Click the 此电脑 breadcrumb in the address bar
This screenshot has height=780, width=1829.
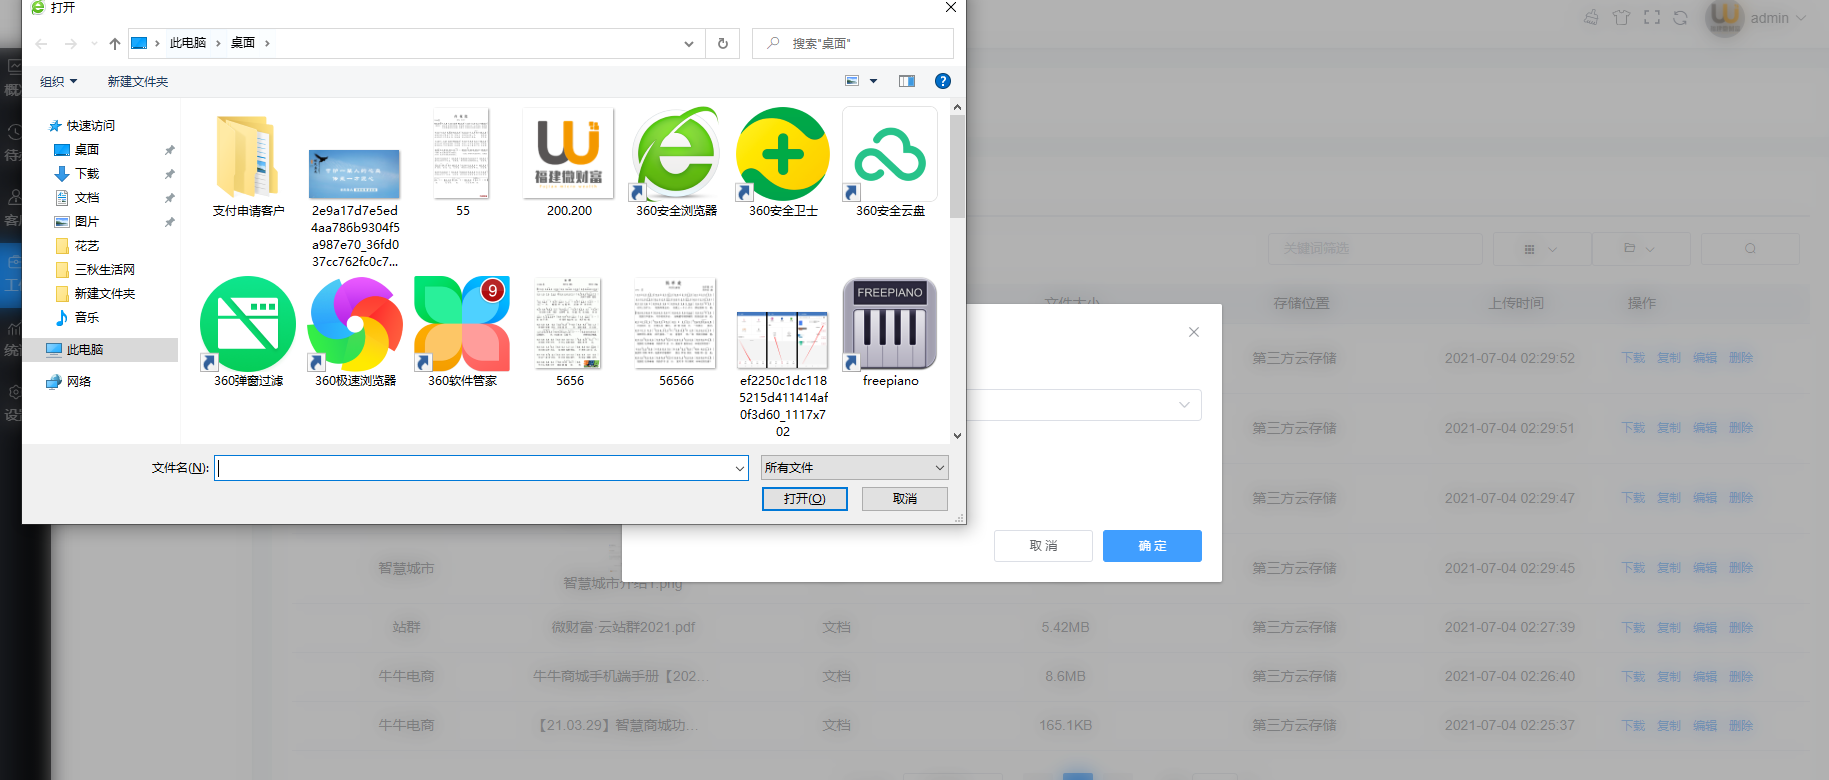point(188,43)
